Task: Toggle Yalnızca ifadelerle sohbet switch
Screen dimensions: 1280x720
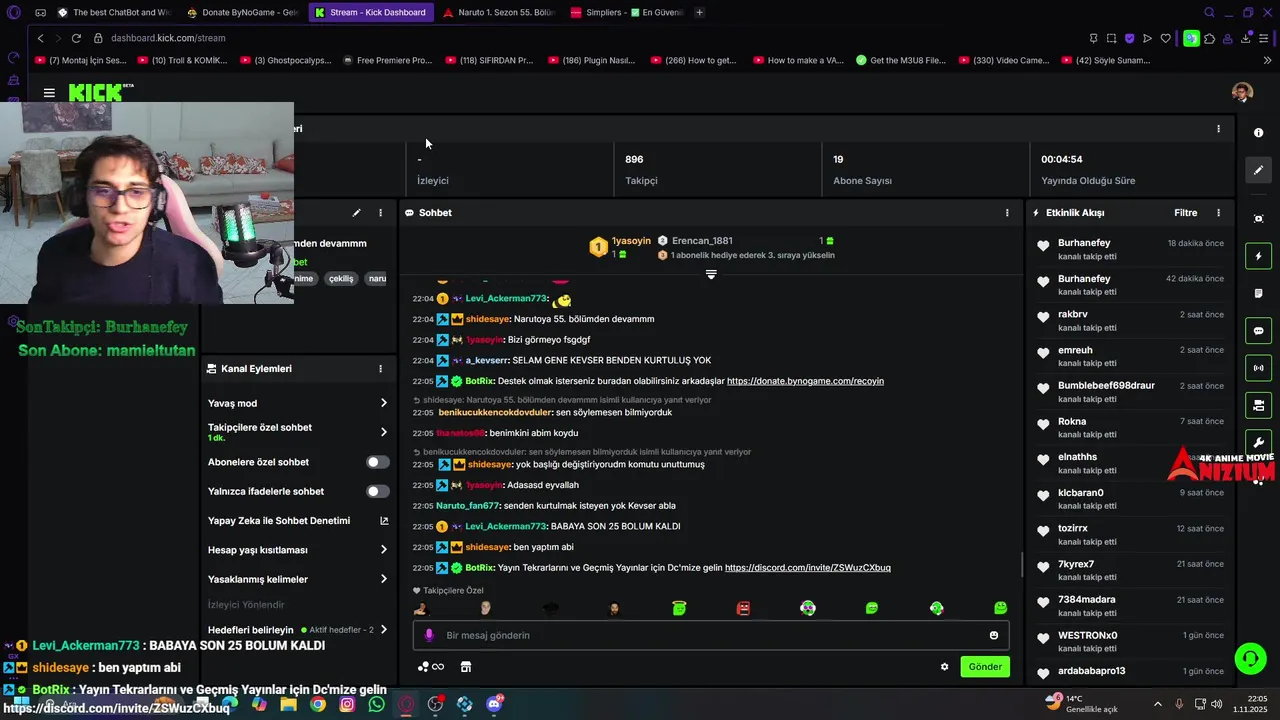Action: tap(377, 491)
